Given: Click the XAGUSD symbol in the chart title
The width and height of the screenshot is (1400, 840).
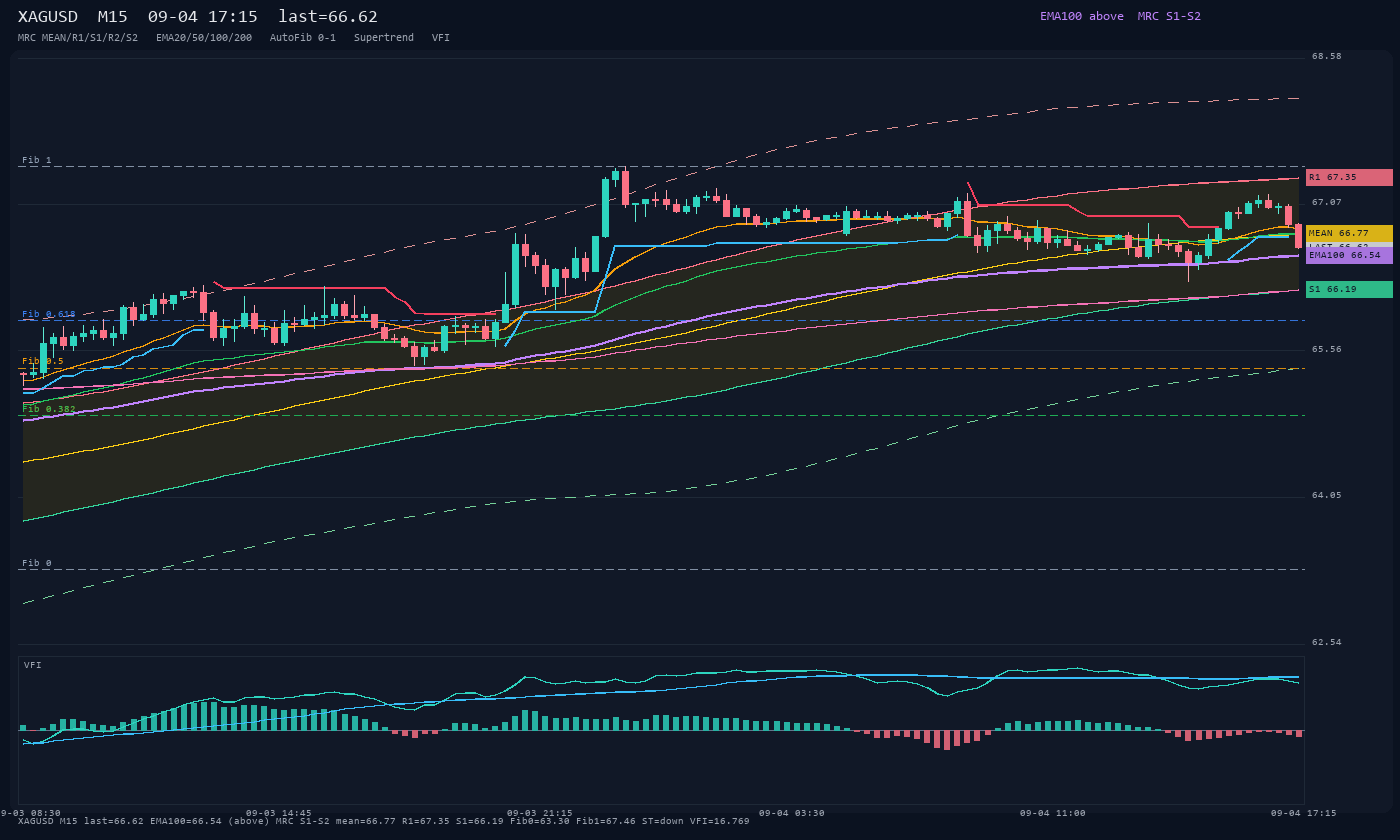Looking at the screenshot, I should pos(48,17).
